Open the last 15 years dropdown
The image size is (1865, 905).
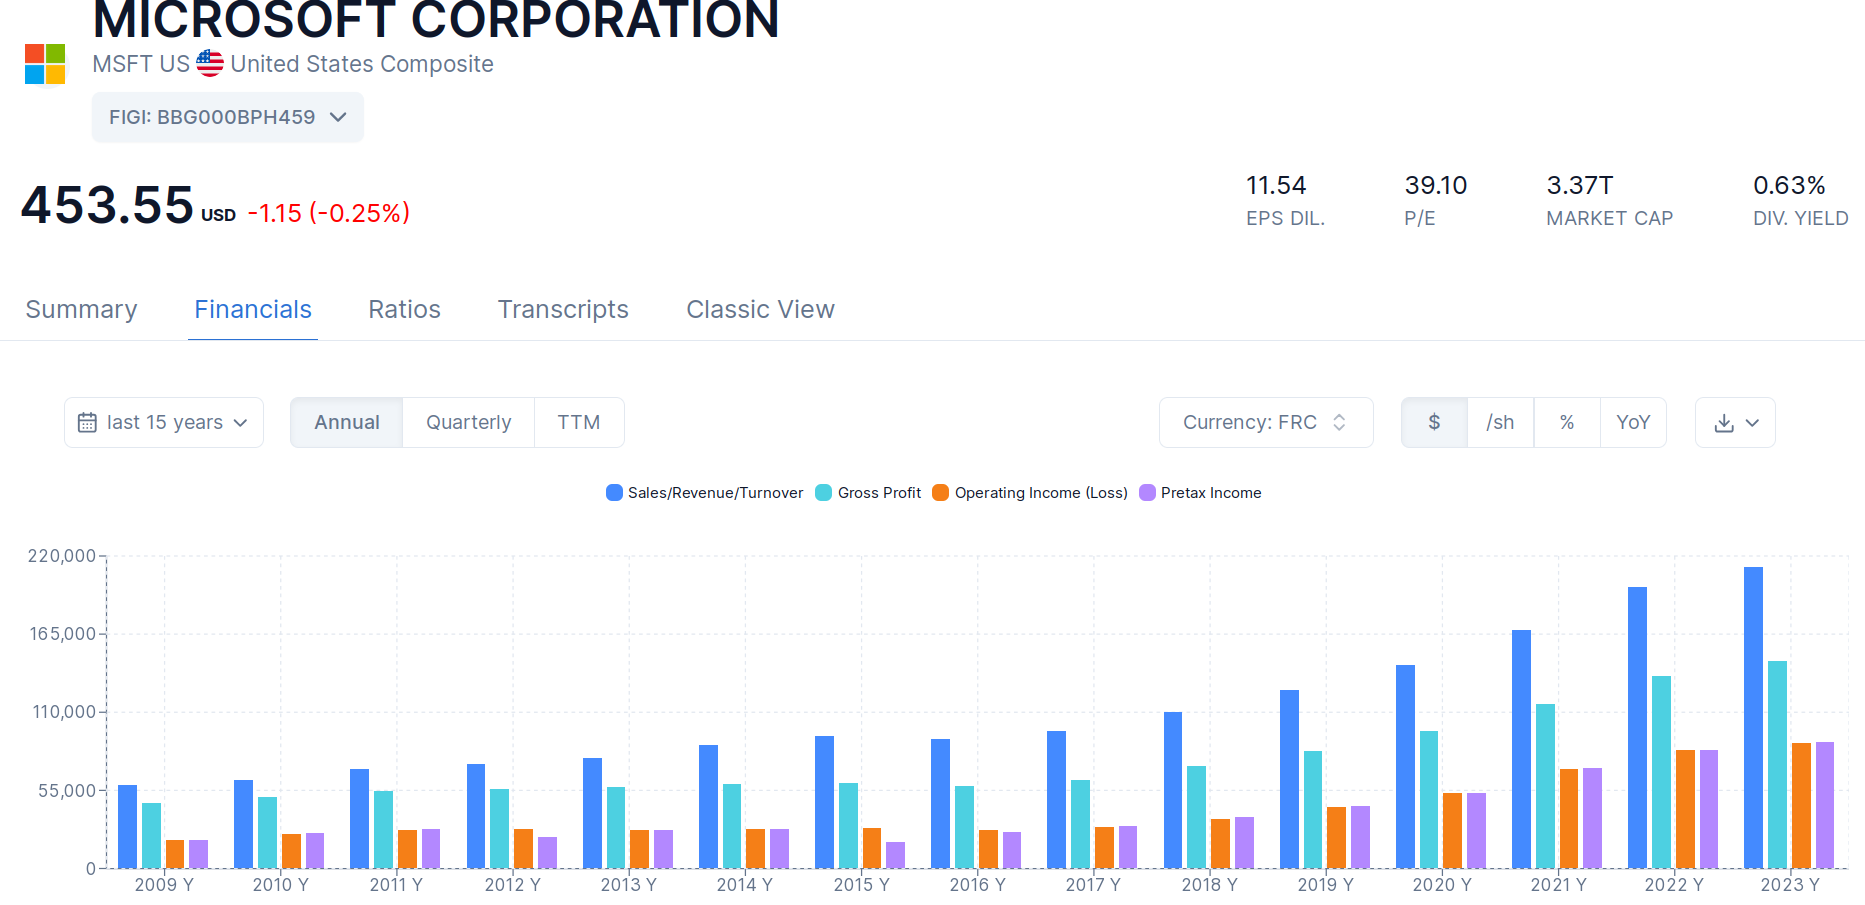pos(164,423)
